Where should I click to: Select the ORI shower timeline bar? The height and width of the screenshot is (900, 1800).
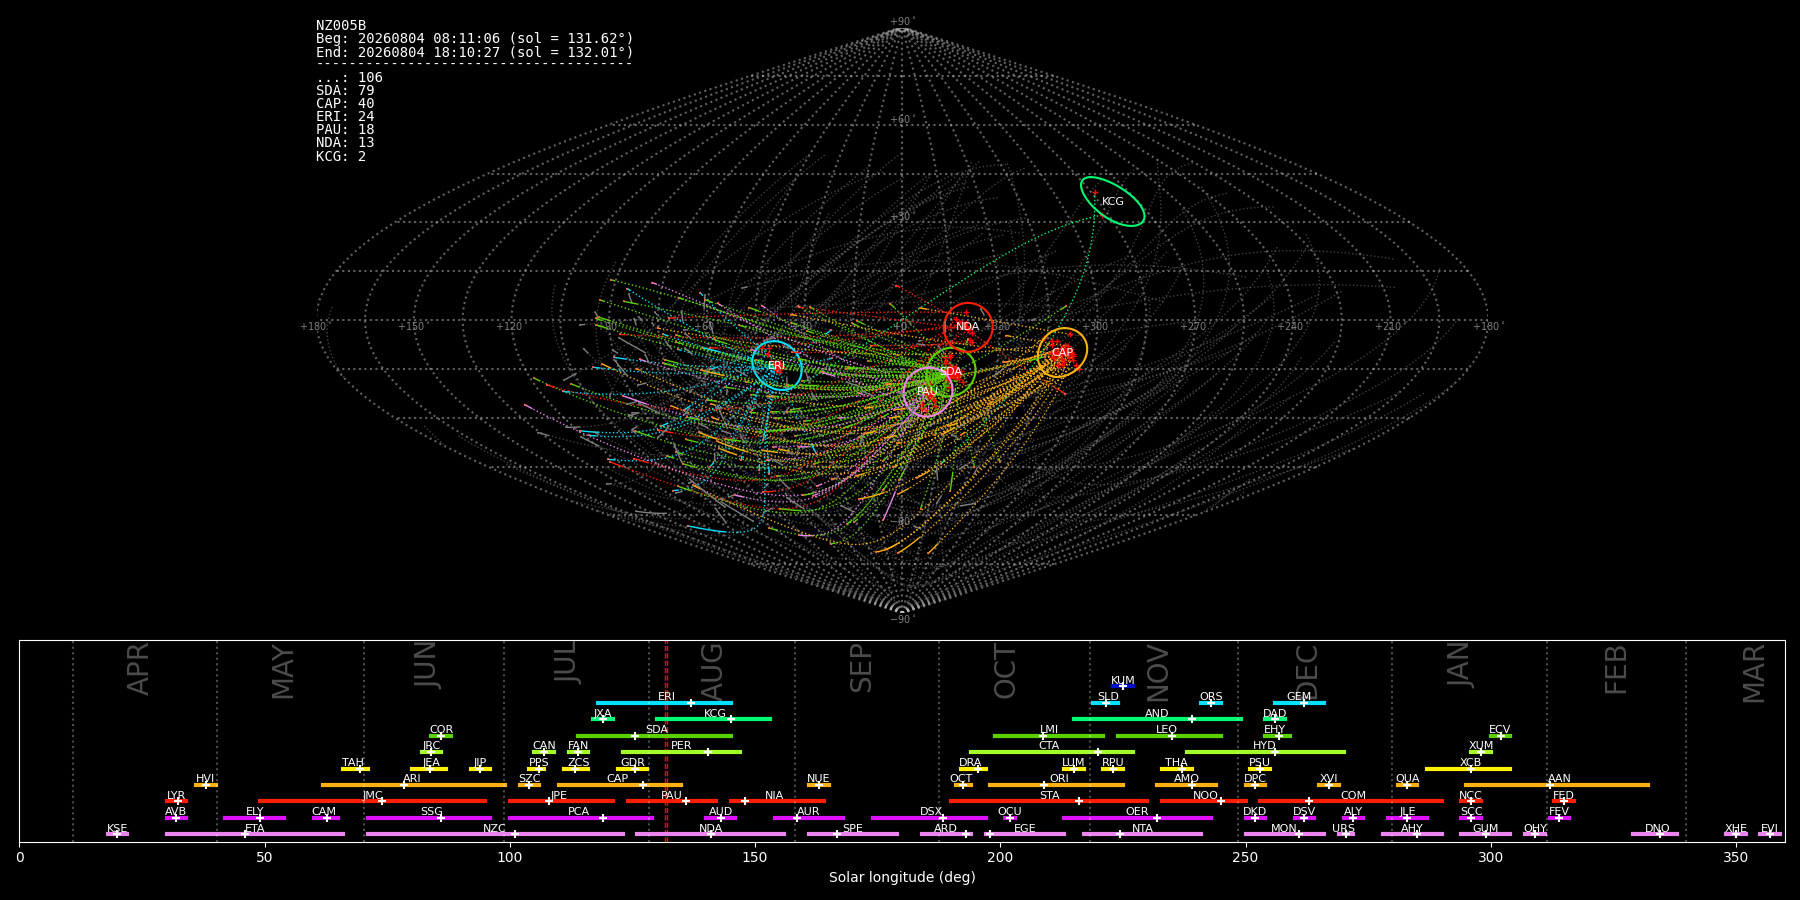(x=1056, y=785)
